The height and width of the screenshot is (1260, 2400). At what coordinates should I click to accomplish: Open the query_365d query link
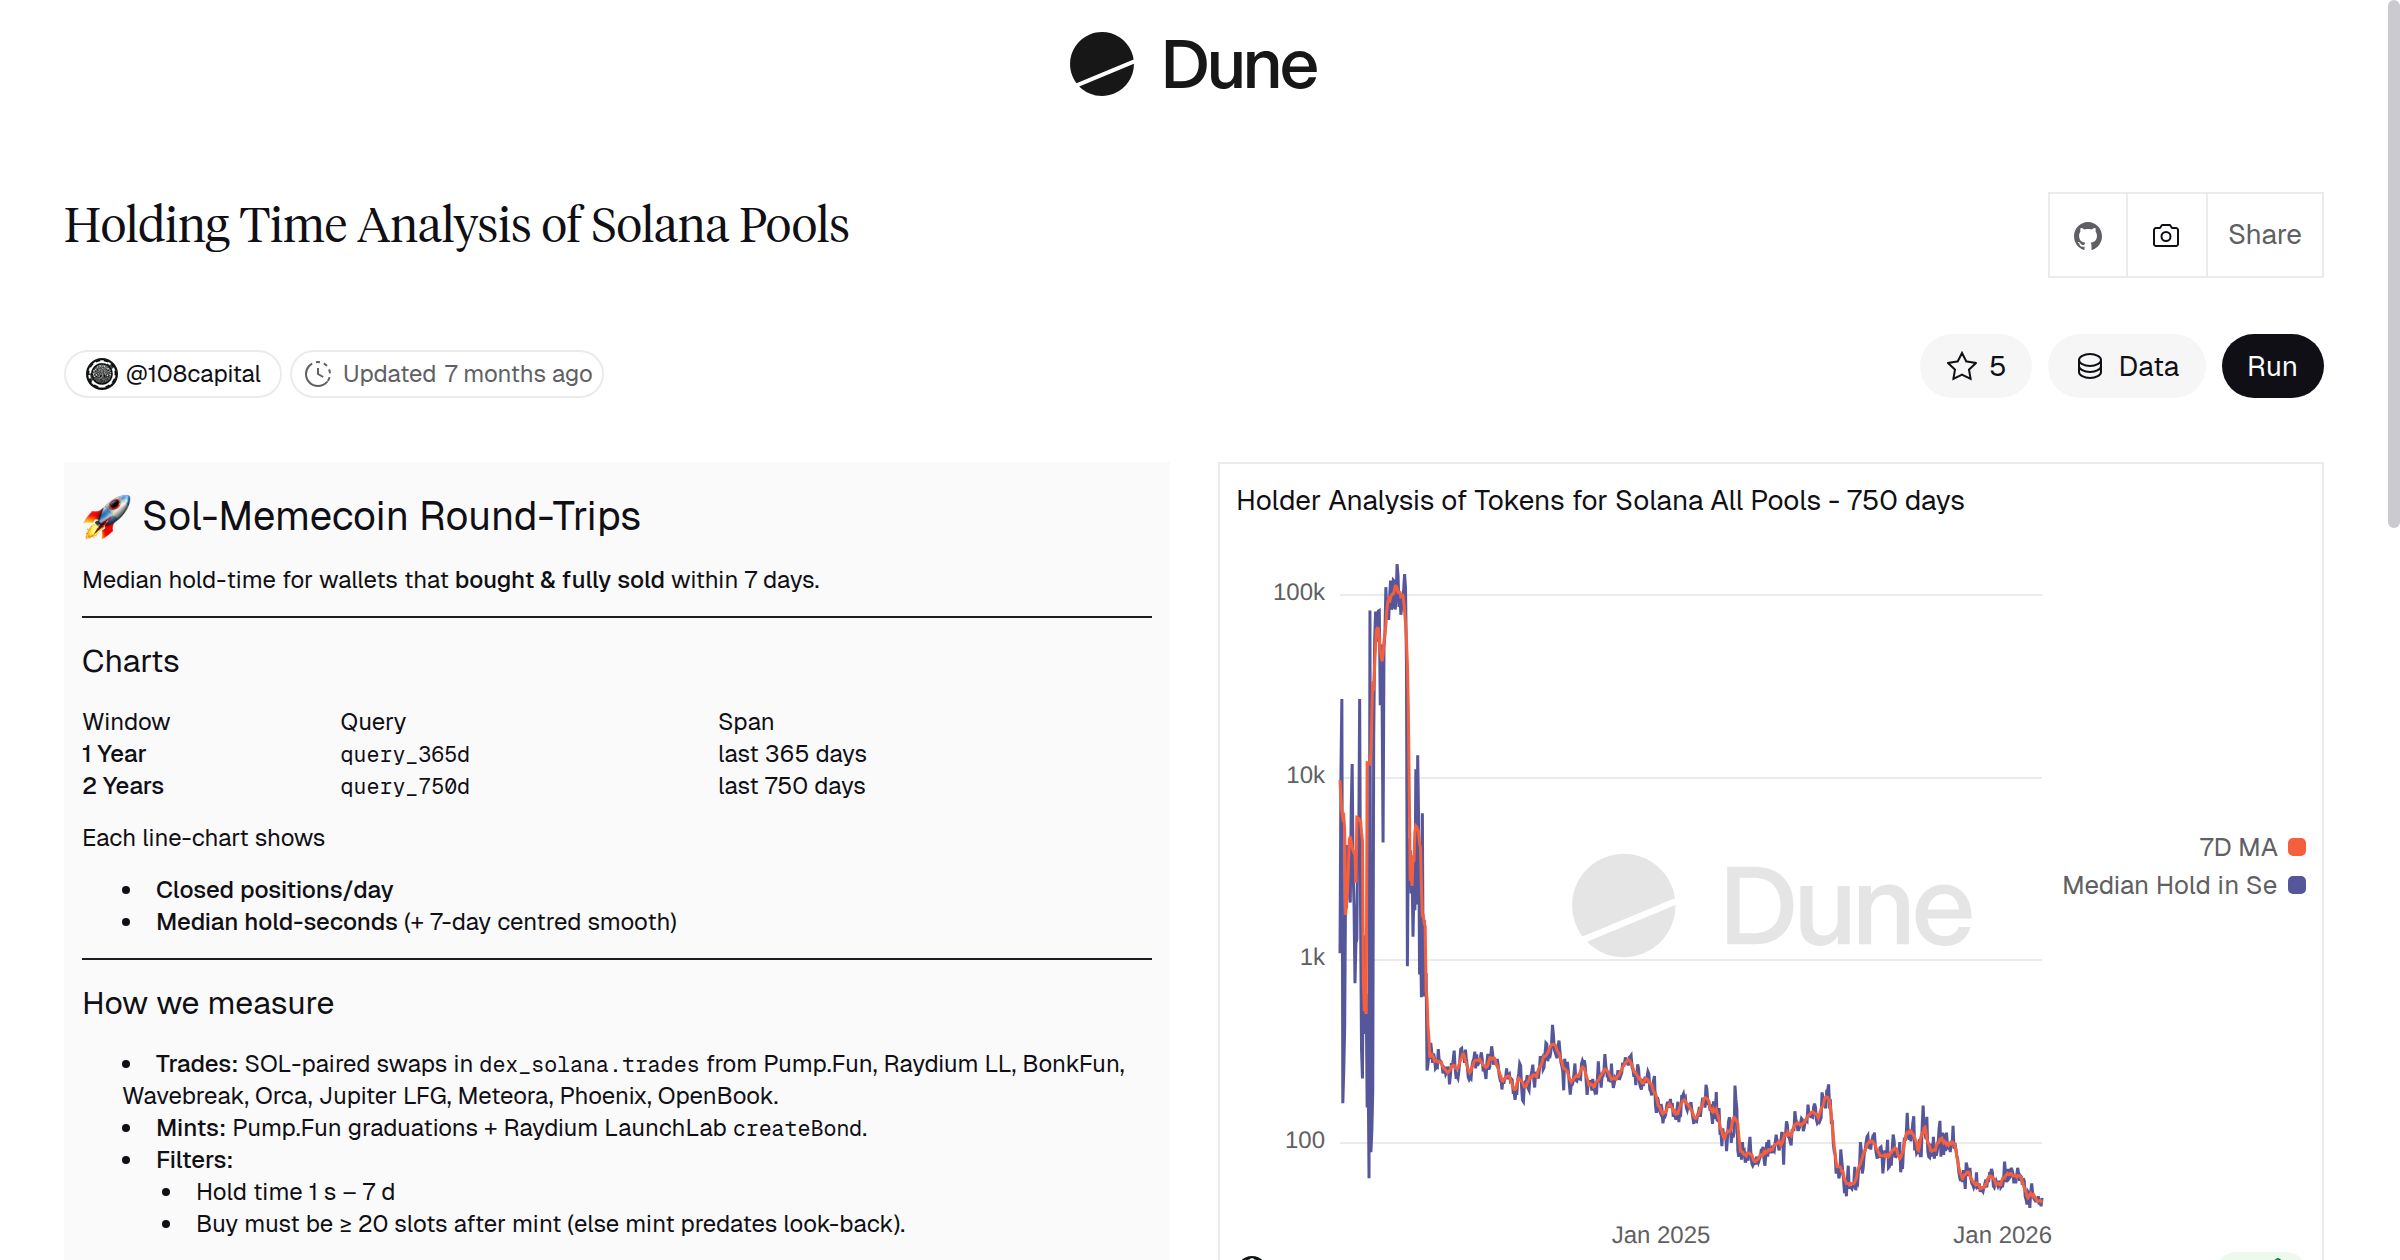[x=404, y=754]
